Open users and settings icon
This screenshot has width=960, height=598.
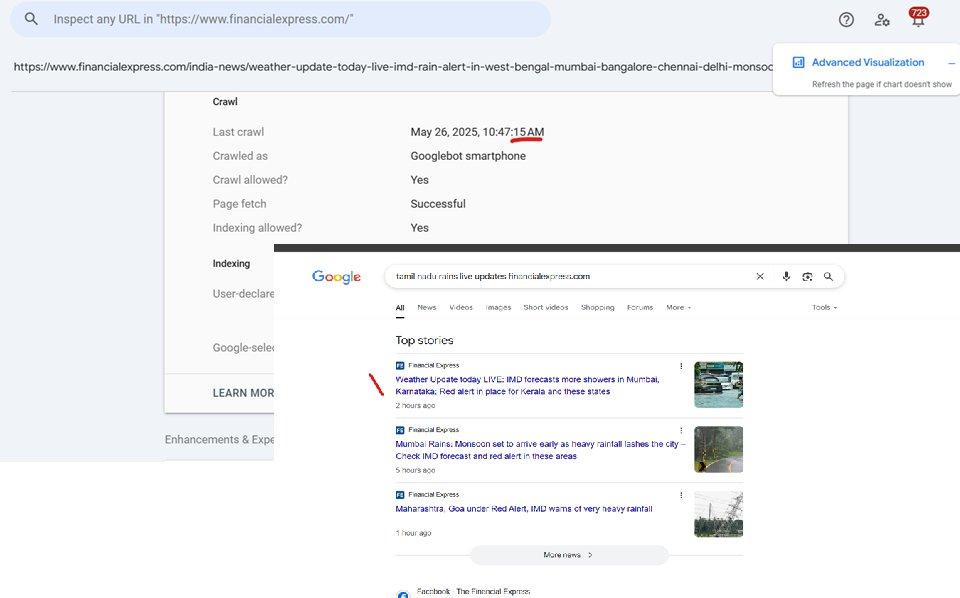882,20
